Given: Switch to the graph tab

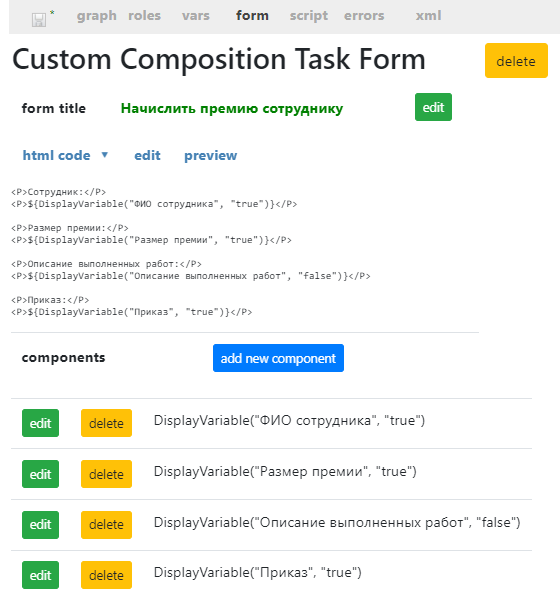Looking at the screenshot, I should pyautogui.click(x=96, y=16).
